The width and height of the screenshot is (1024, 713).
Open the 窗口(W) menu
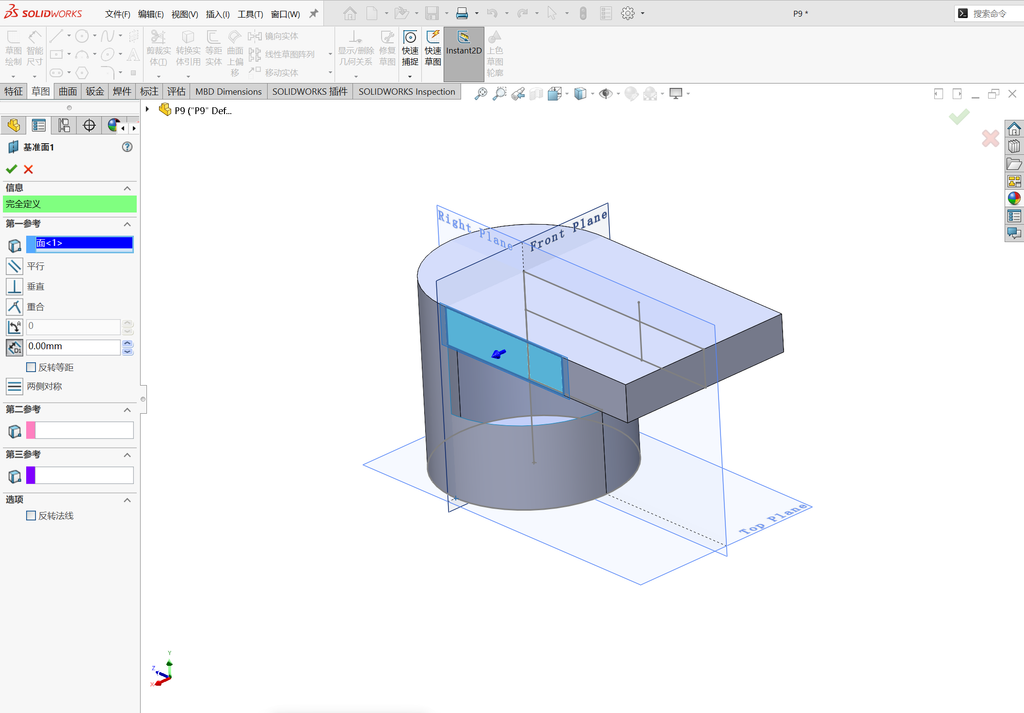[285, 14]
